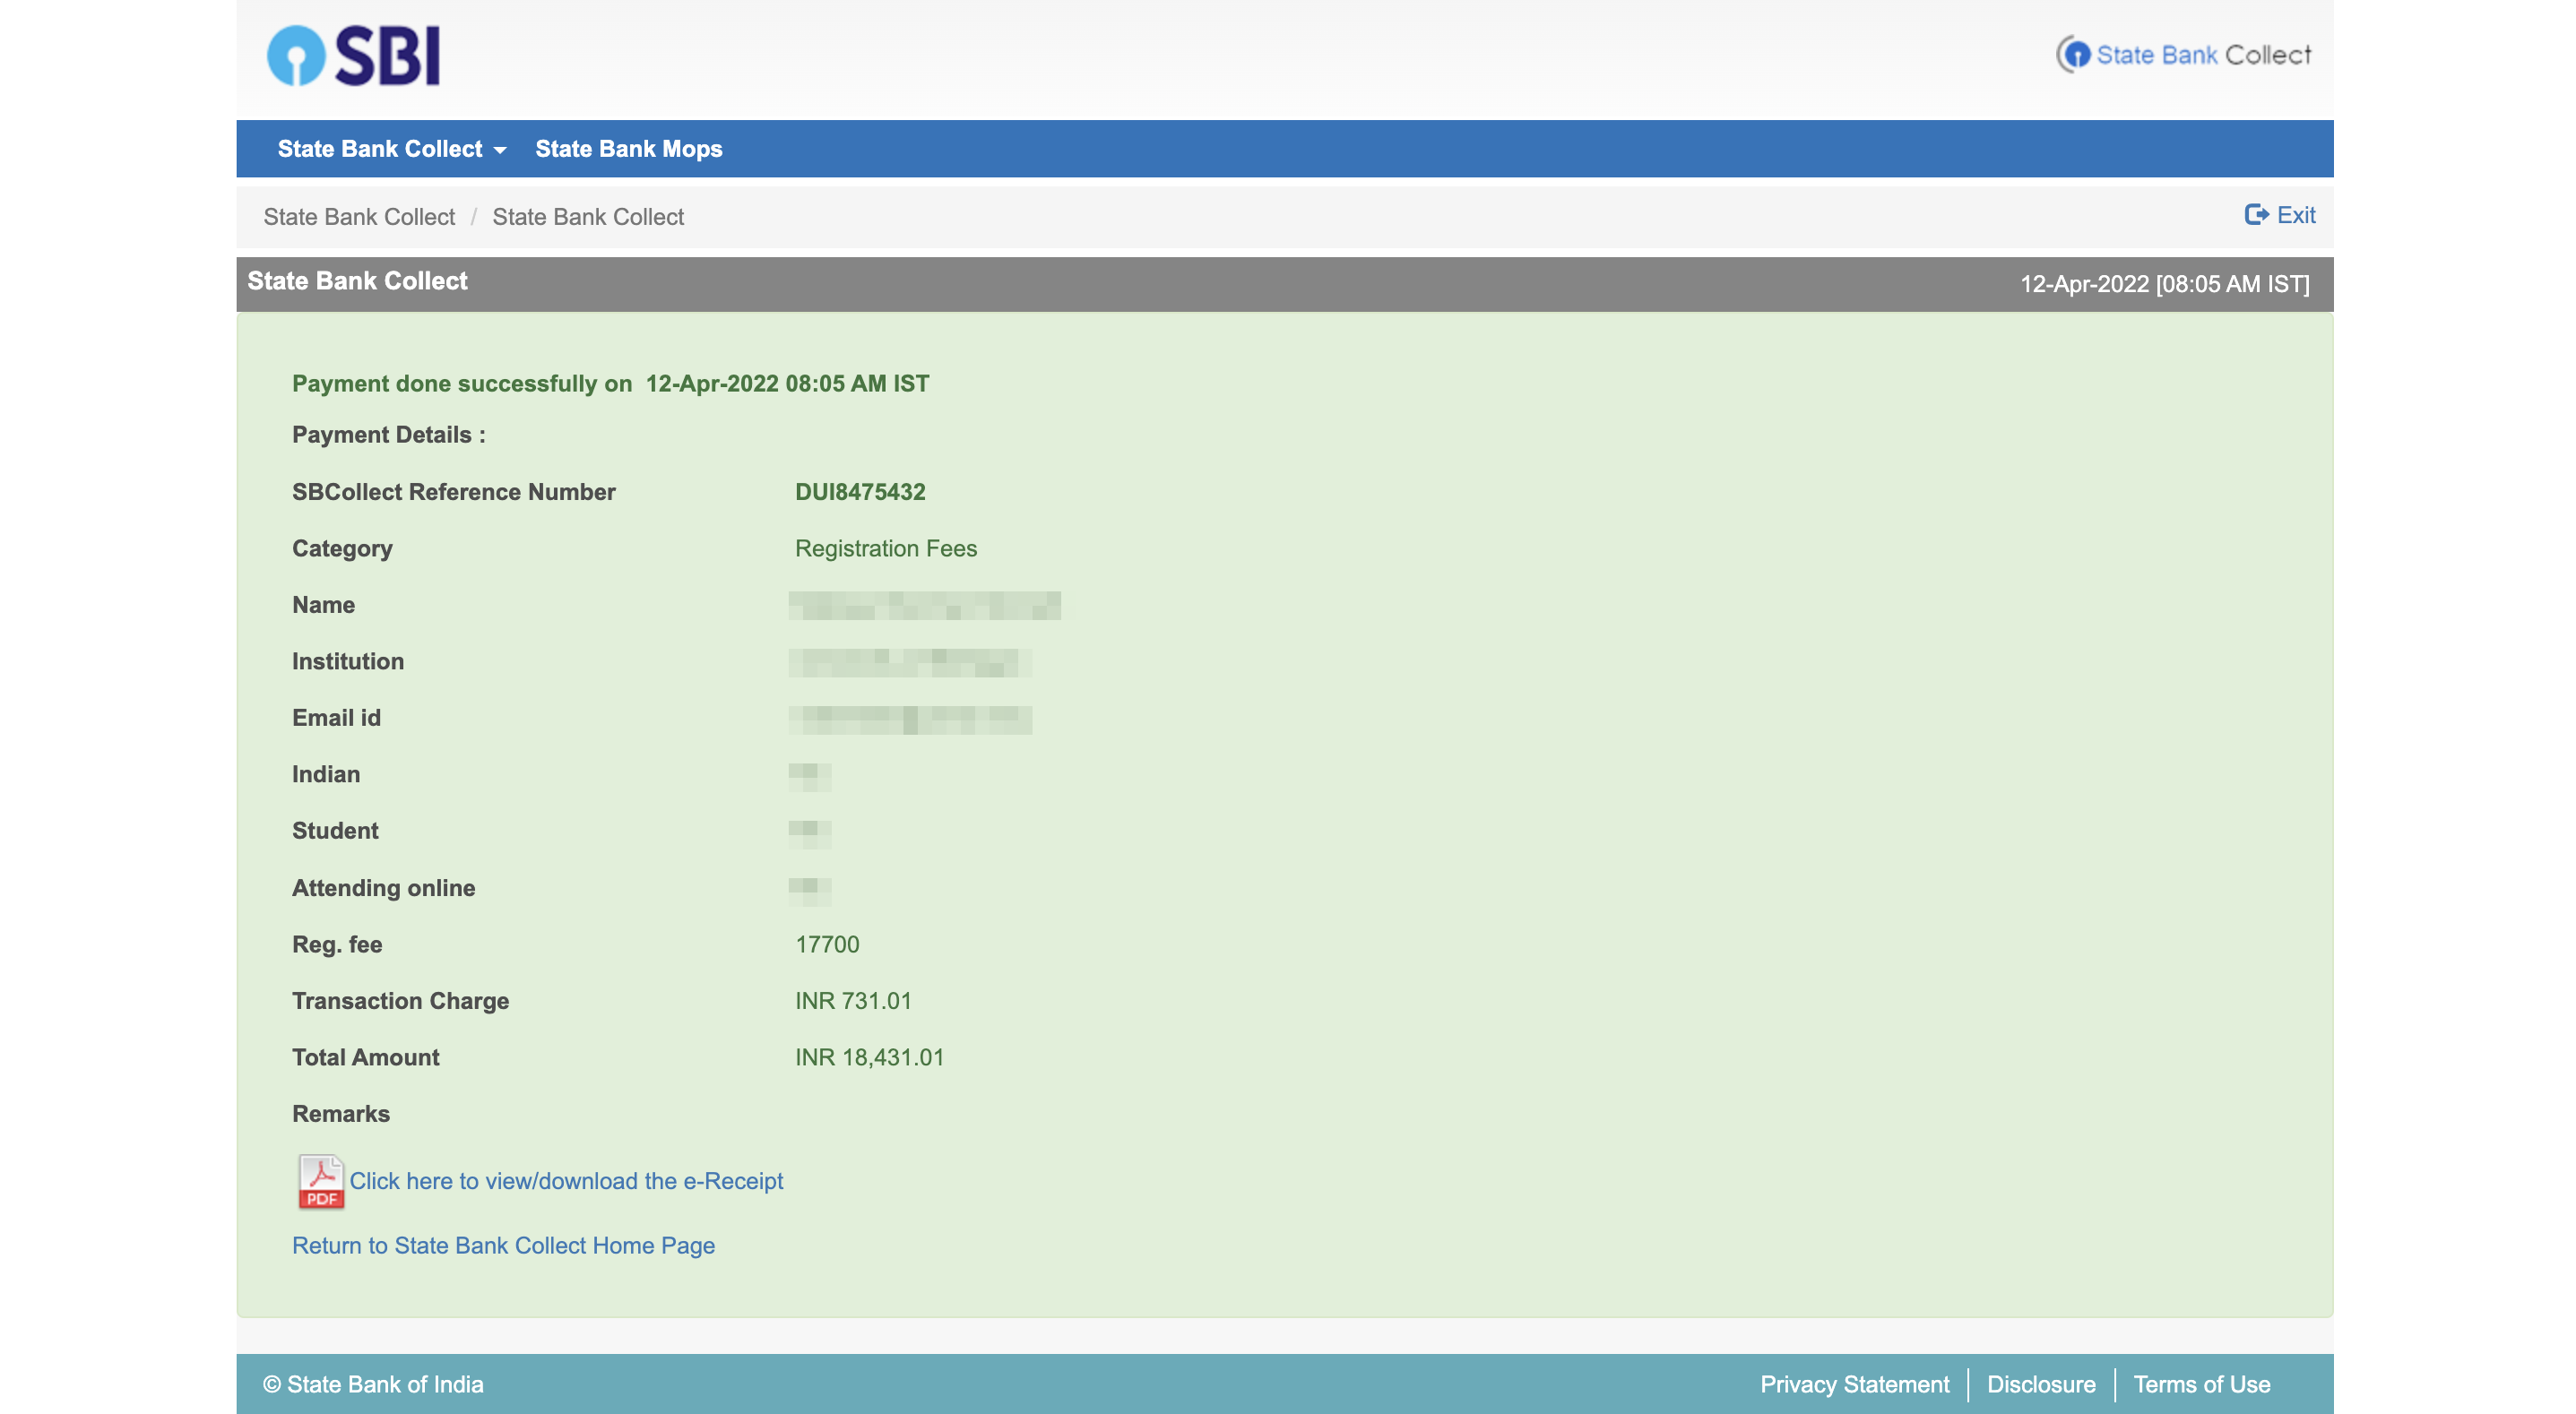Open the view/download e-Receipt link

[x=566, y=1181]
